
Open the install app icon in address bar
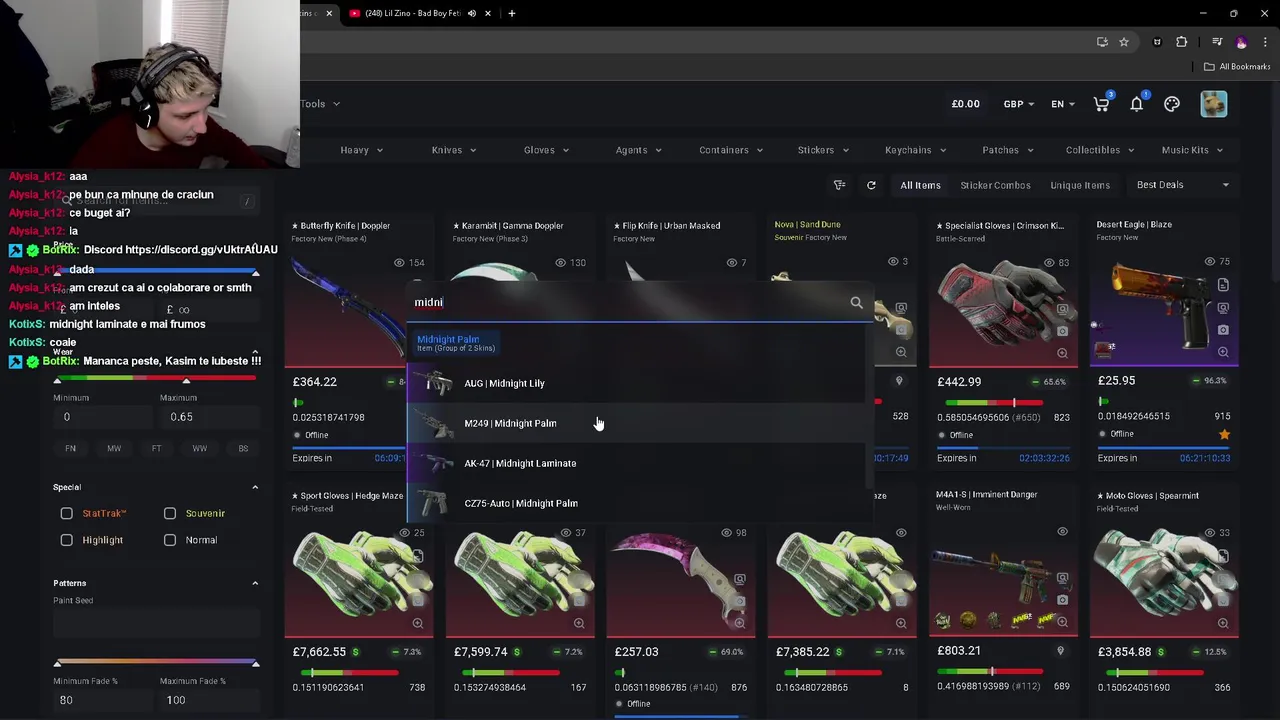click(1102, 42)
